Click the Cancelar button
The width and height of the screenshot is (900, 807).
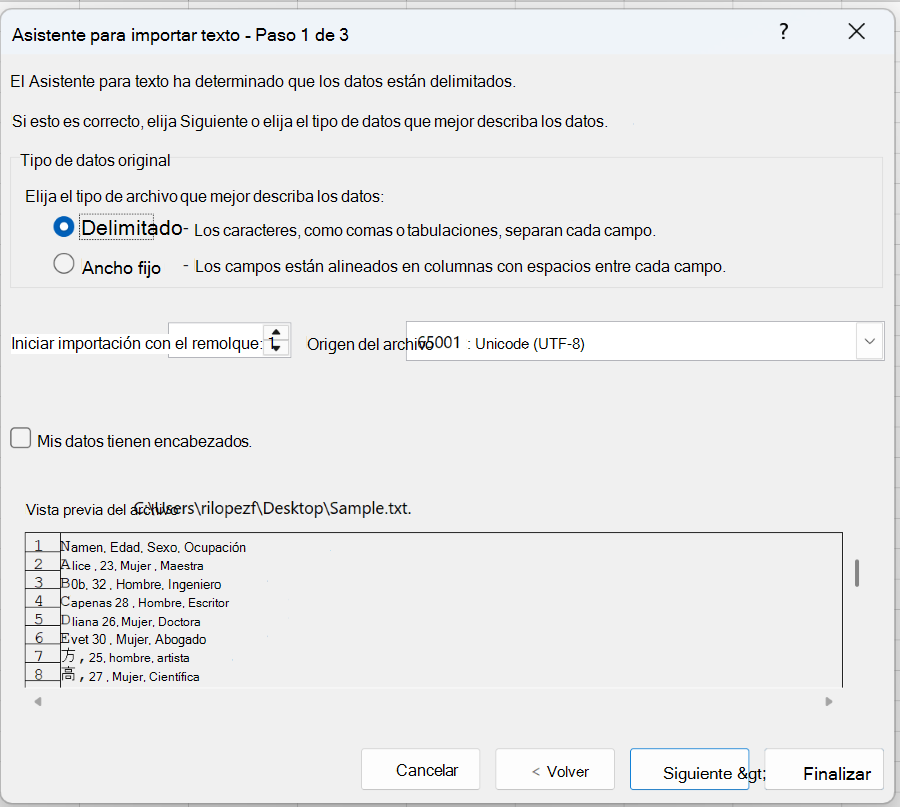click(421, 769)
